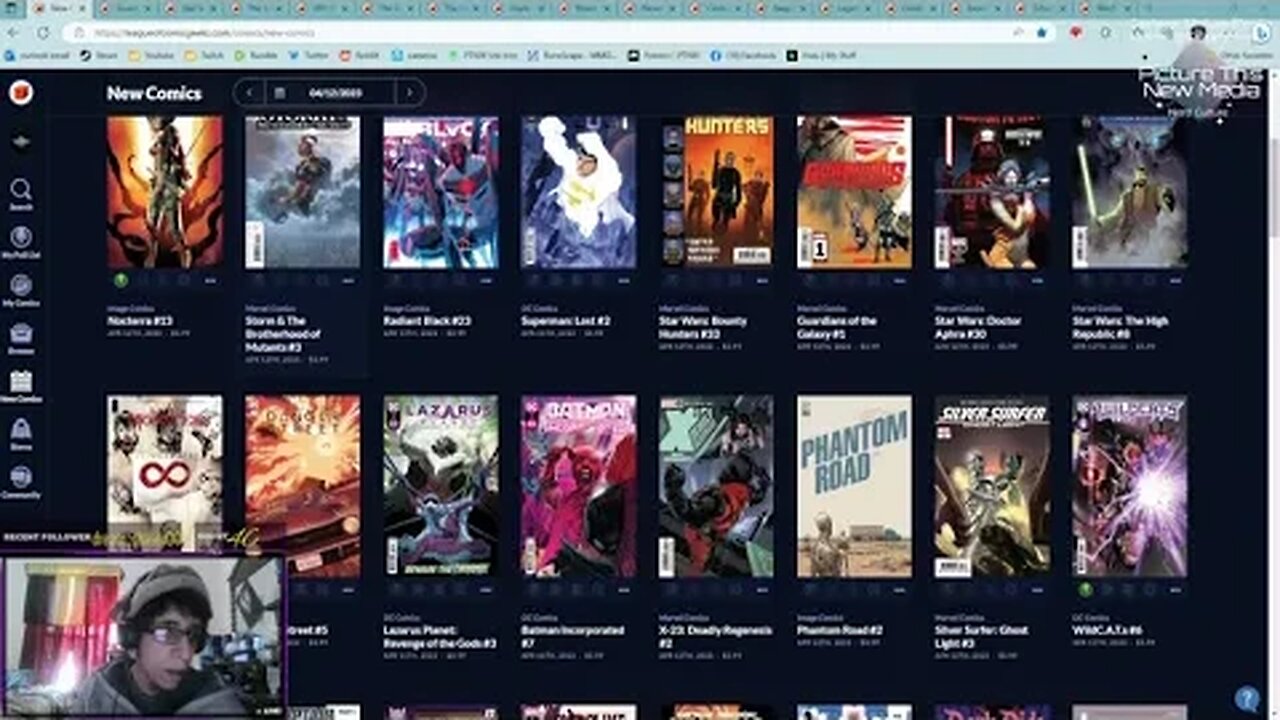Open My Comics in the sidebar
This screenshot has height=720, width=1280.
pos(21,291)
